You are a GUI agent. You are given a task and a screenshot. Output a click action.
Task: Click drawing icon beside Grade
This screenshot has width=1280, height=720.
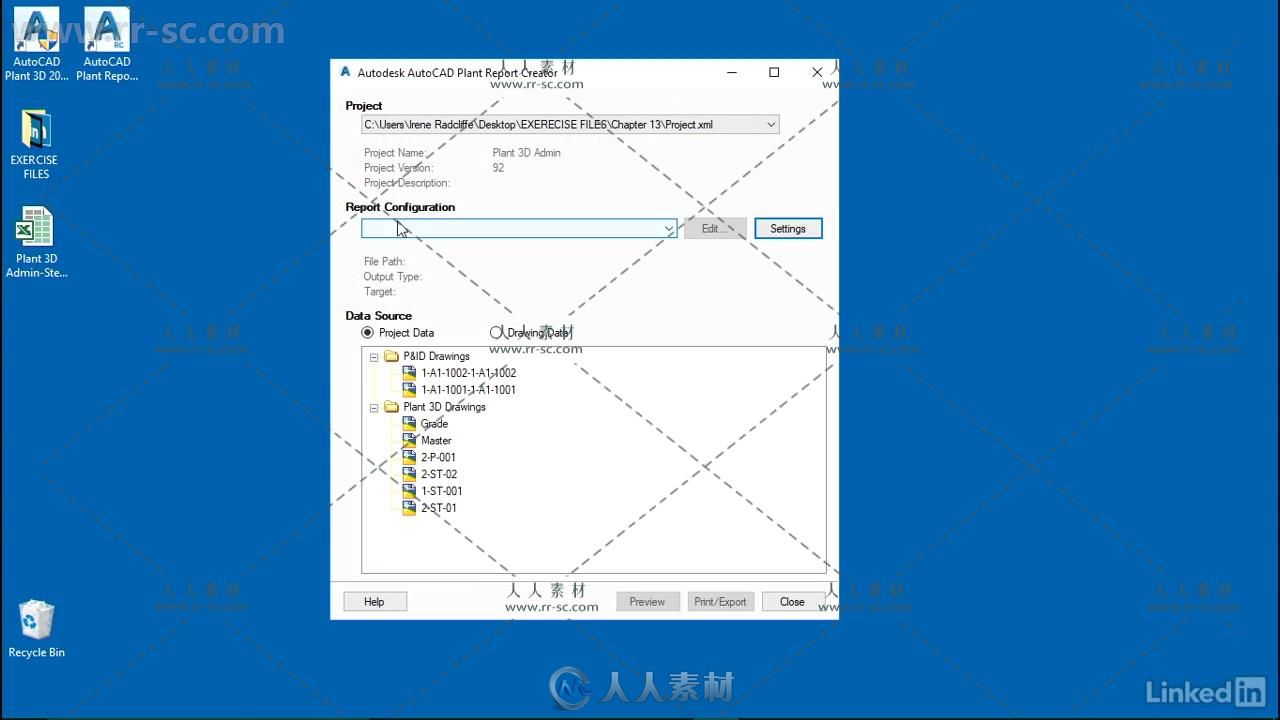pyautogui.click(x=409, y=424)
